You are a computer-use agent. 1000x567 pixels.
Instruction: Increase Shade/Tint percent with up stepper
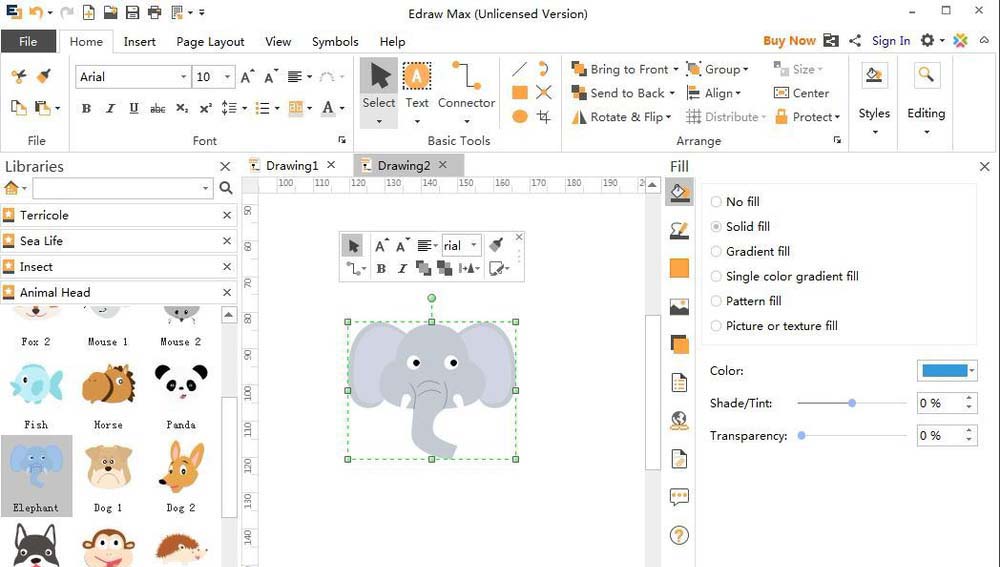pos(969,398)
